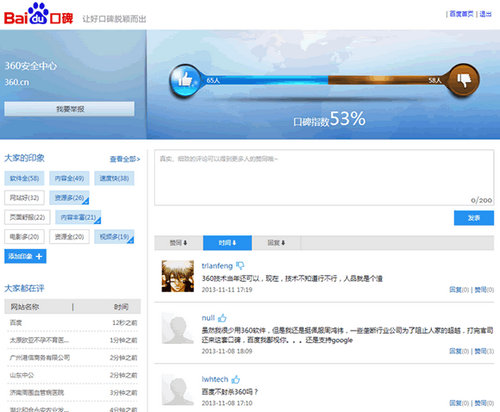Image resolution: width=500 pixels, height=412 pixels.
Task: Toggle the 电影多(20) impression tag
Action: click(24, 237)
